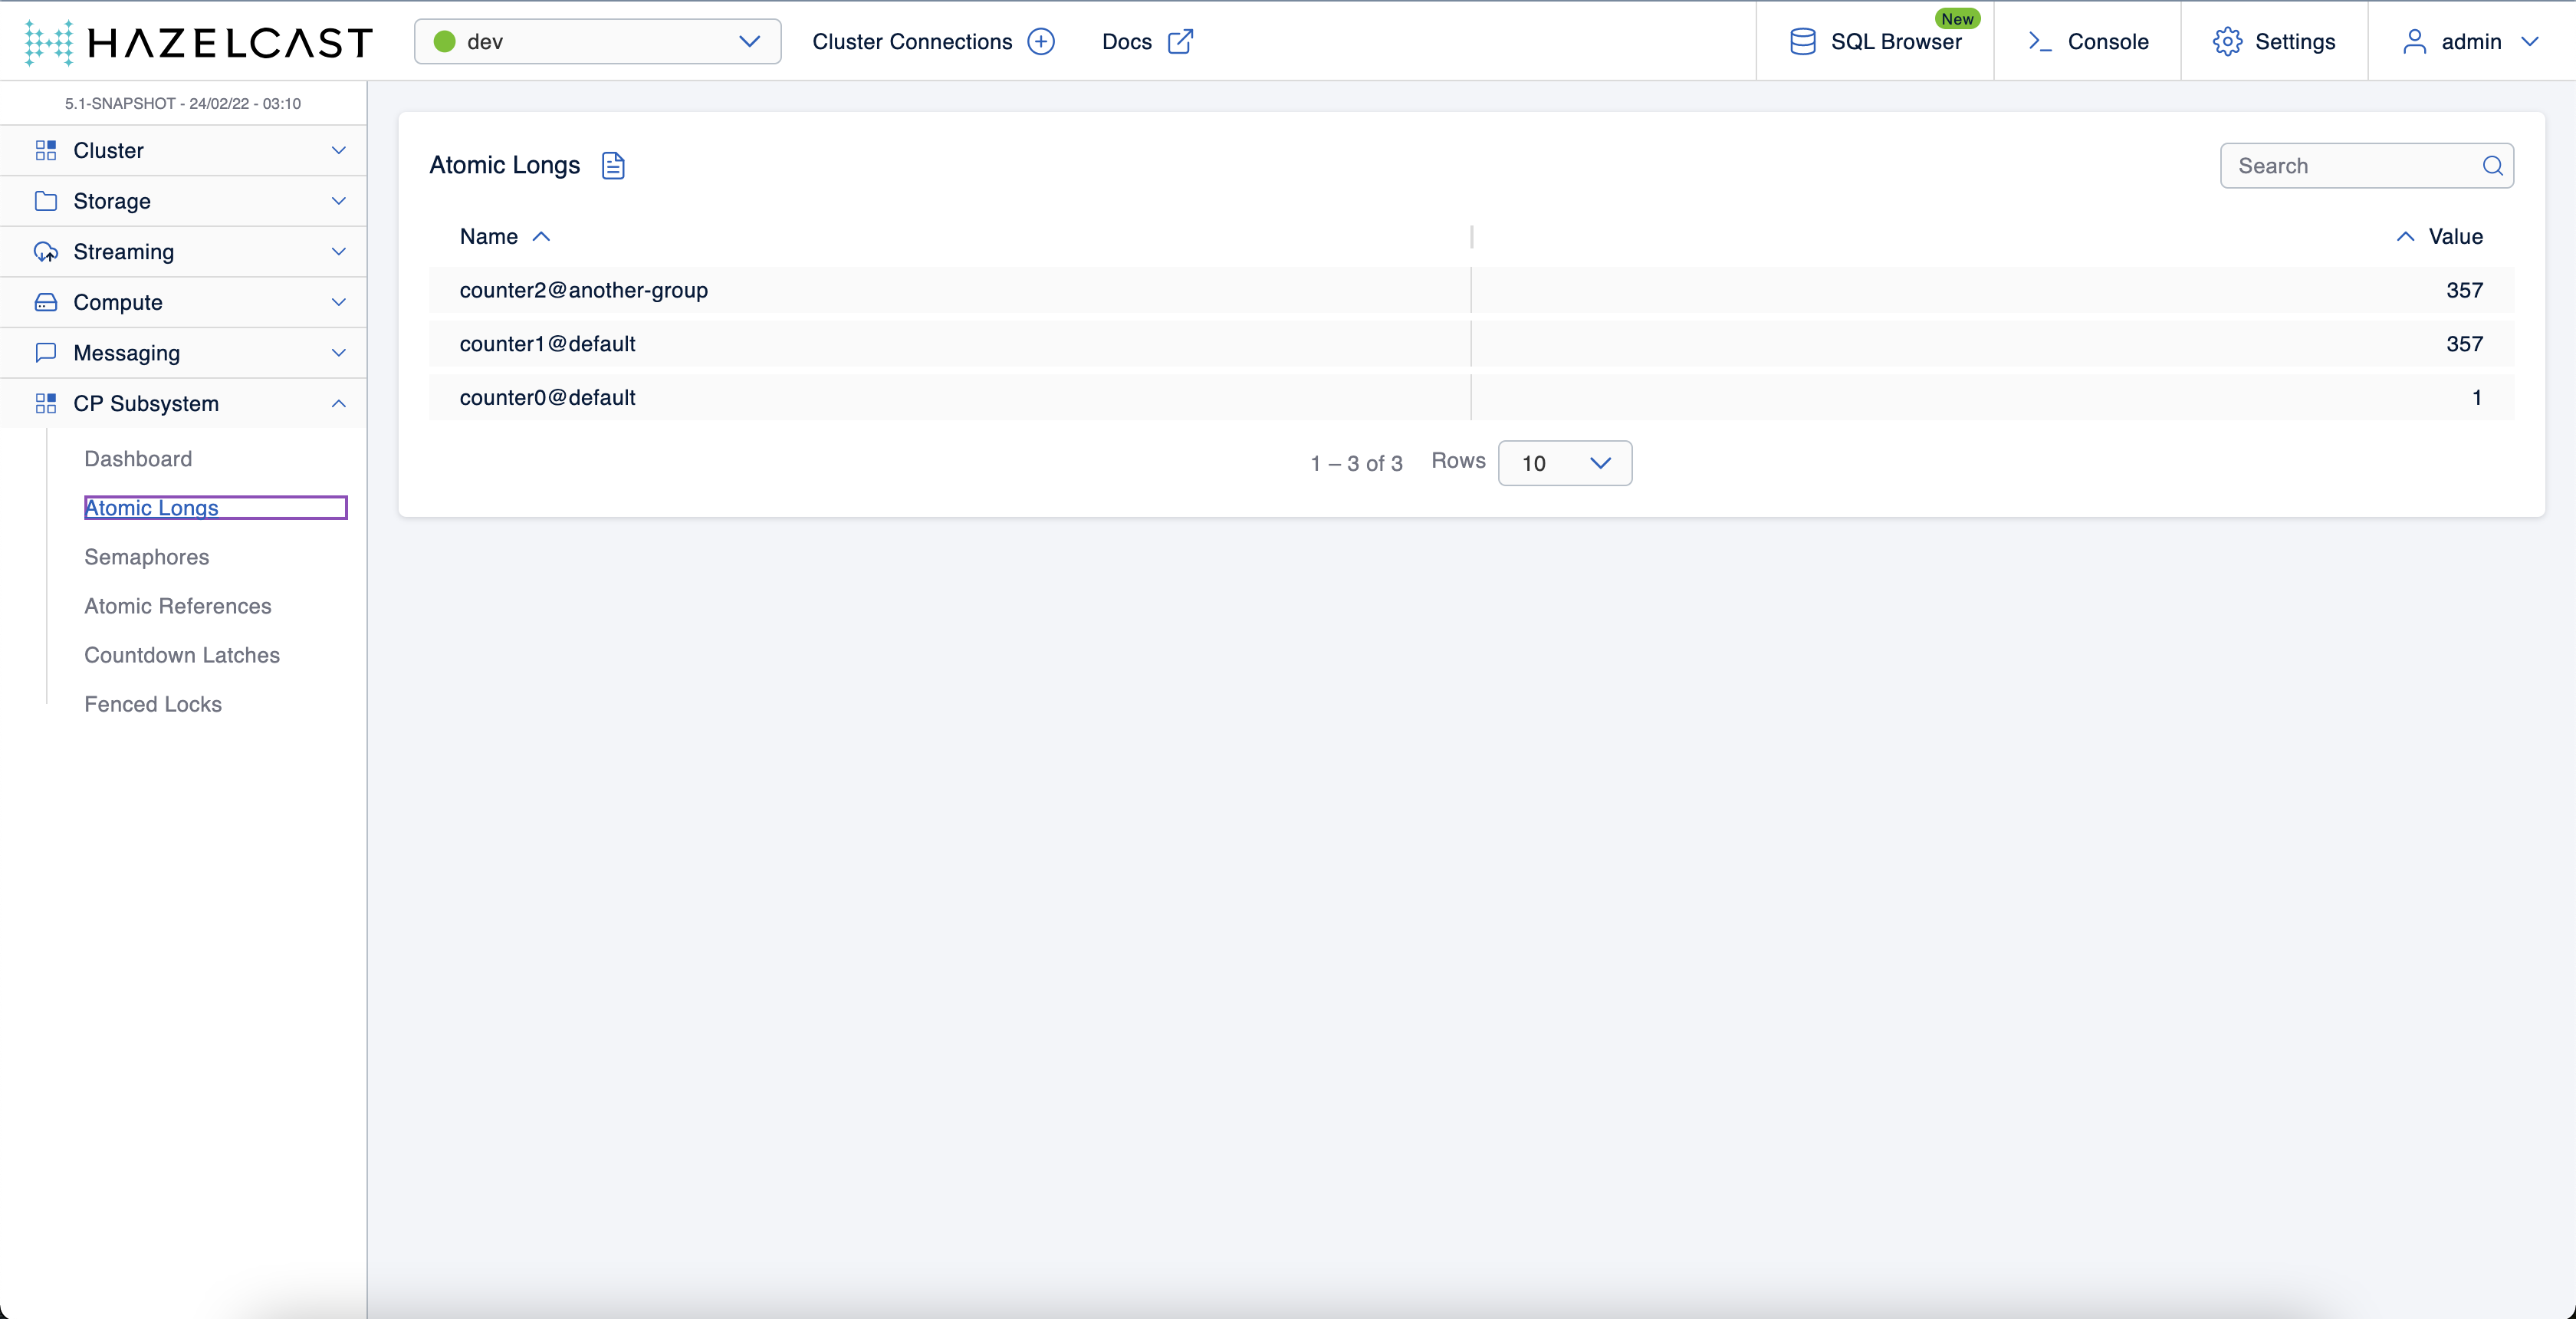Sort table by Name column
This screenshot has height=1319, width=2576.
[x=490, y=237]
